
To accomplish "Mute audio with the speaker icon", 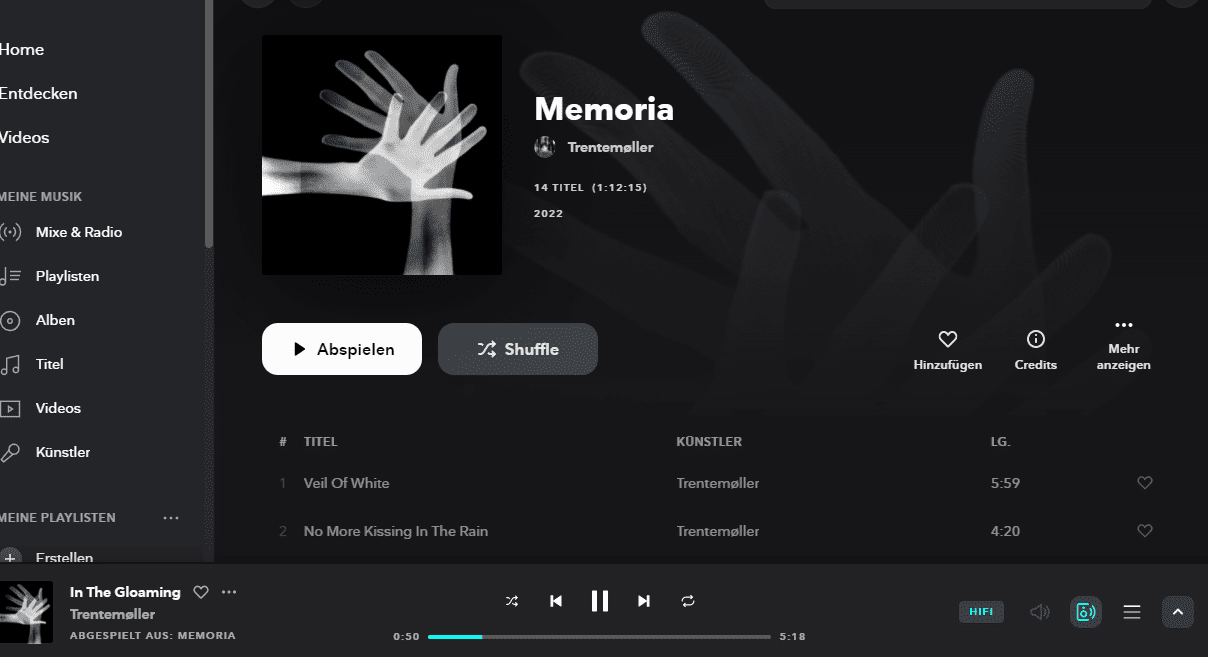I will 1040,612.
